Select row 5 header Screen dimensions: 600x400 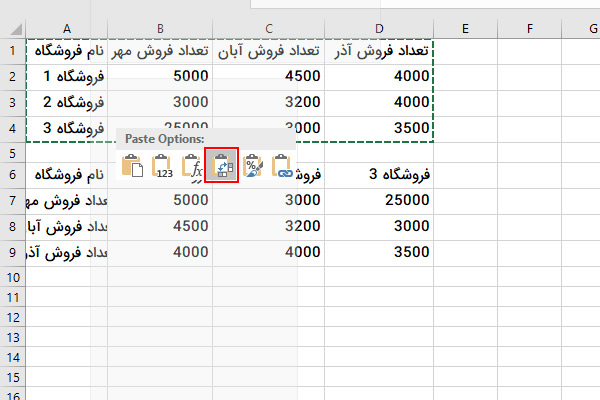pyautogui.click(x=13, y=153)
